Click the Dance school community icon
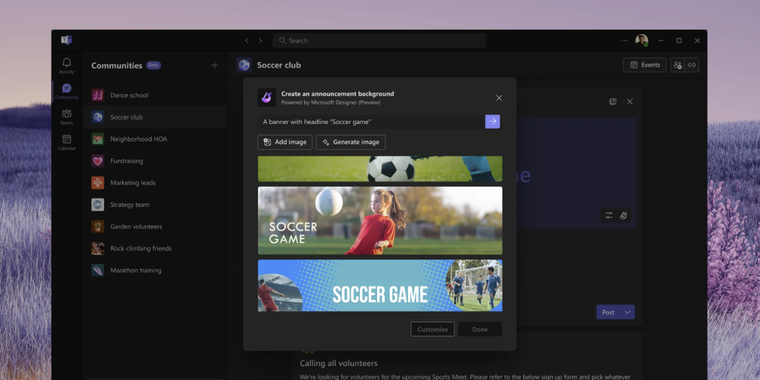 pos(98,95)
